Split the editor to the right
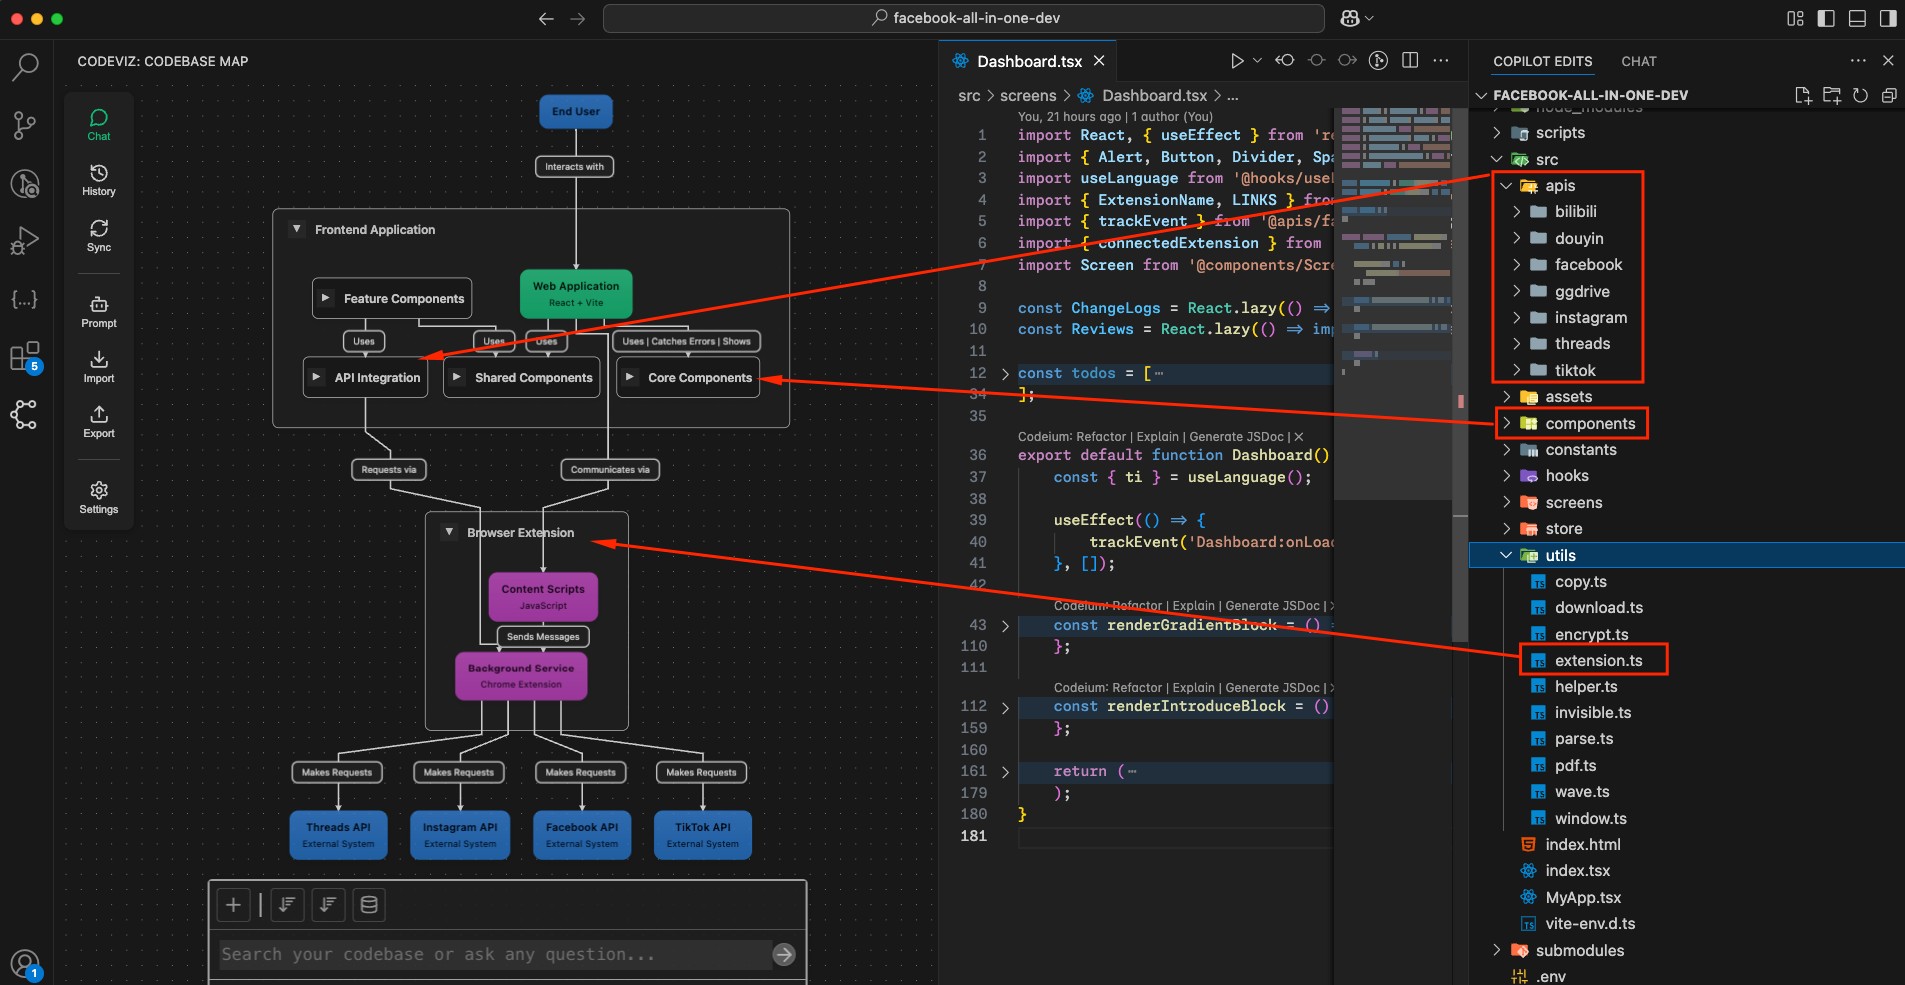This screenshot has height=985, width=1905. (x=1410, y=61)
